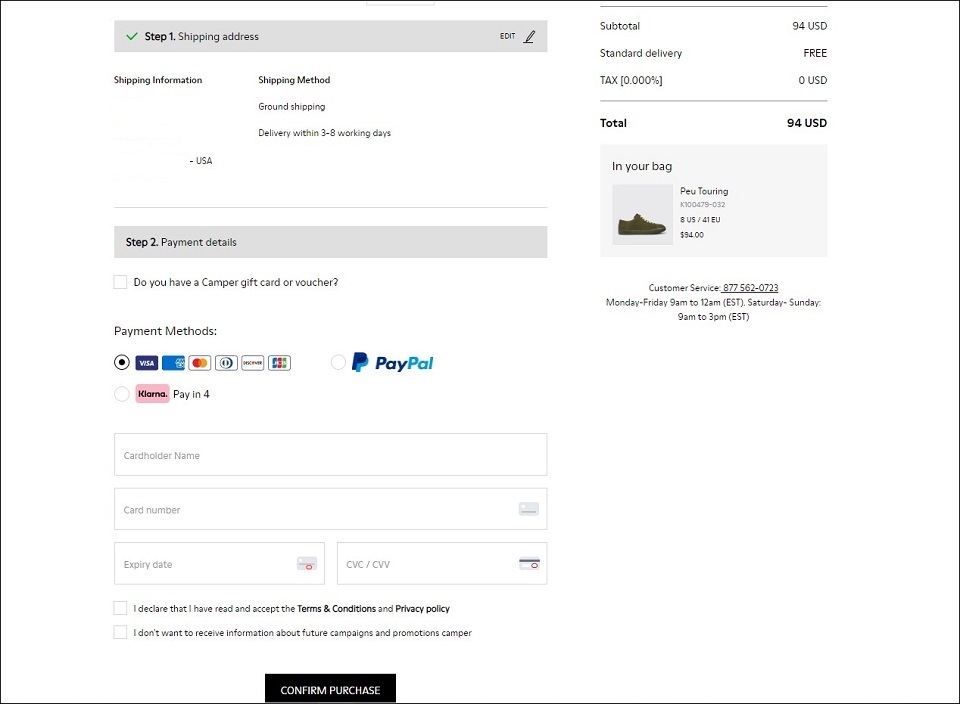Click the Discover card icon

(x=252, y=363)
